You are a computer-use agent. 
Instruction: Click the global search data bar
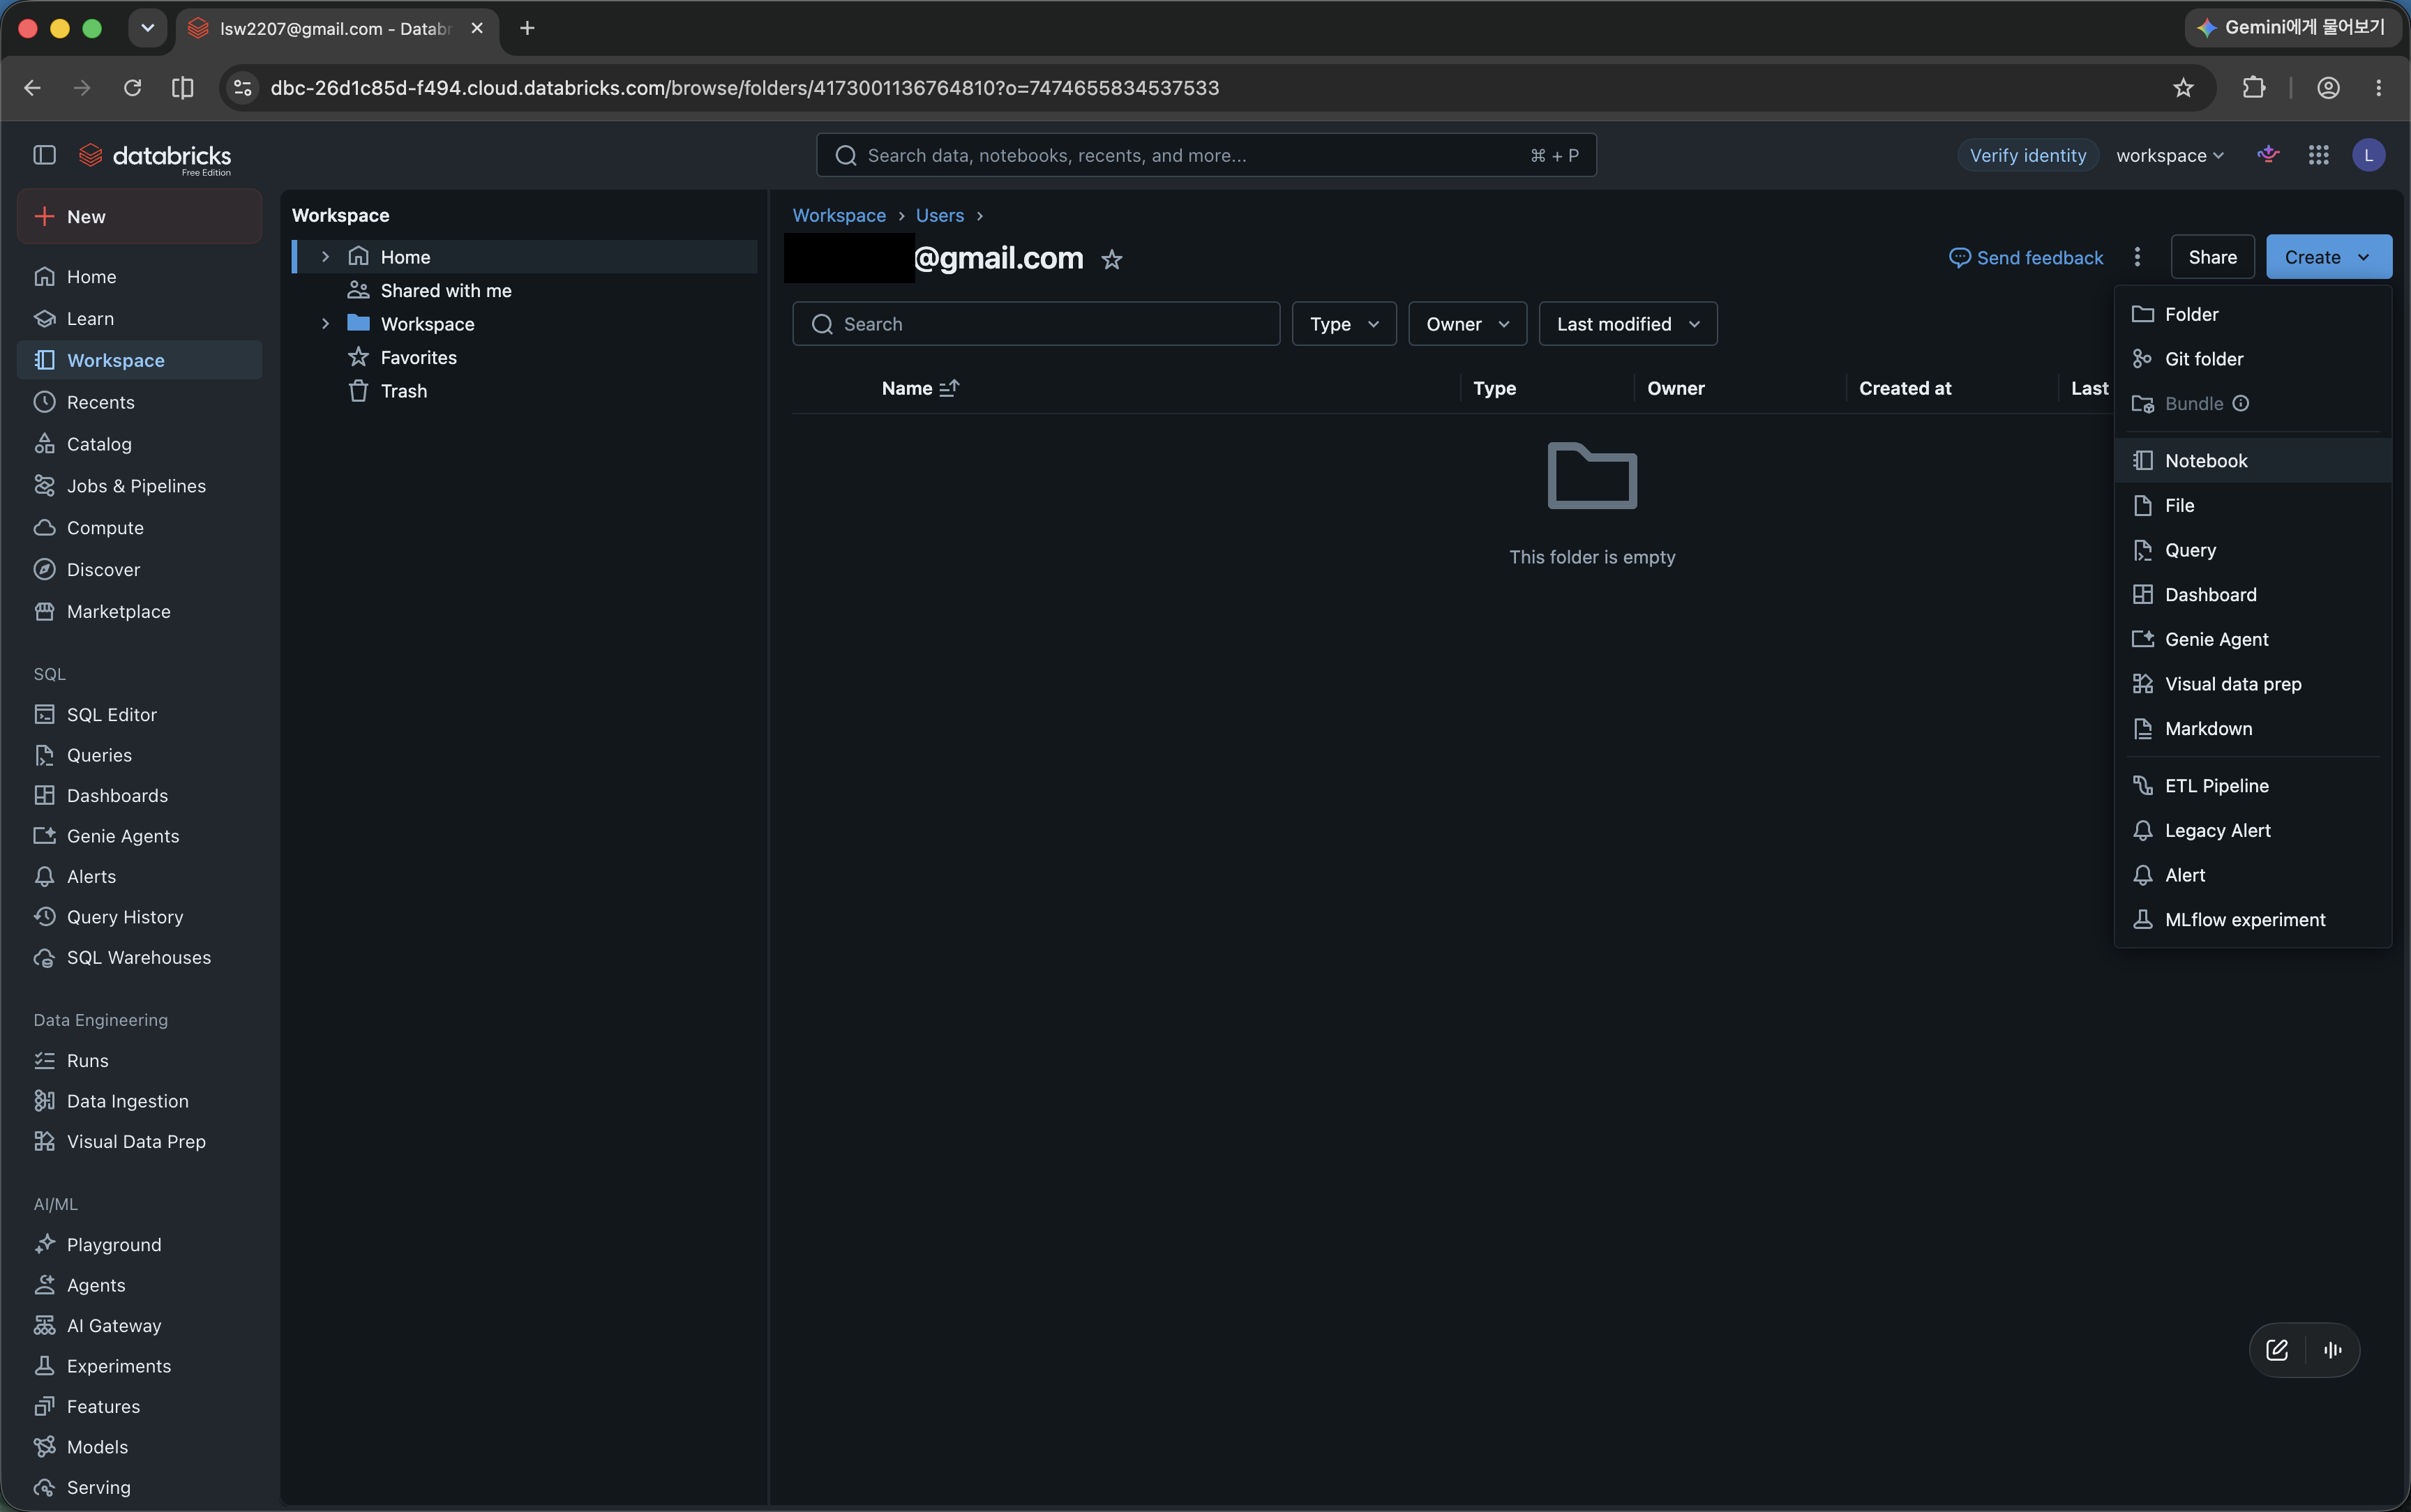1206,155
